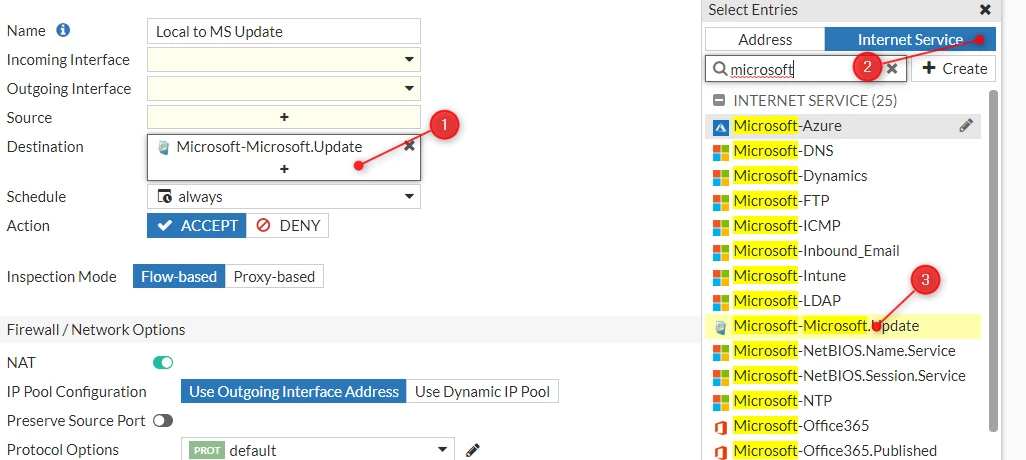Image resolution: width=1026 pixels, height=460 pixels.
Task: Click the Microsoft-Dynamics logo icon
Action: [x=720, y=177]
